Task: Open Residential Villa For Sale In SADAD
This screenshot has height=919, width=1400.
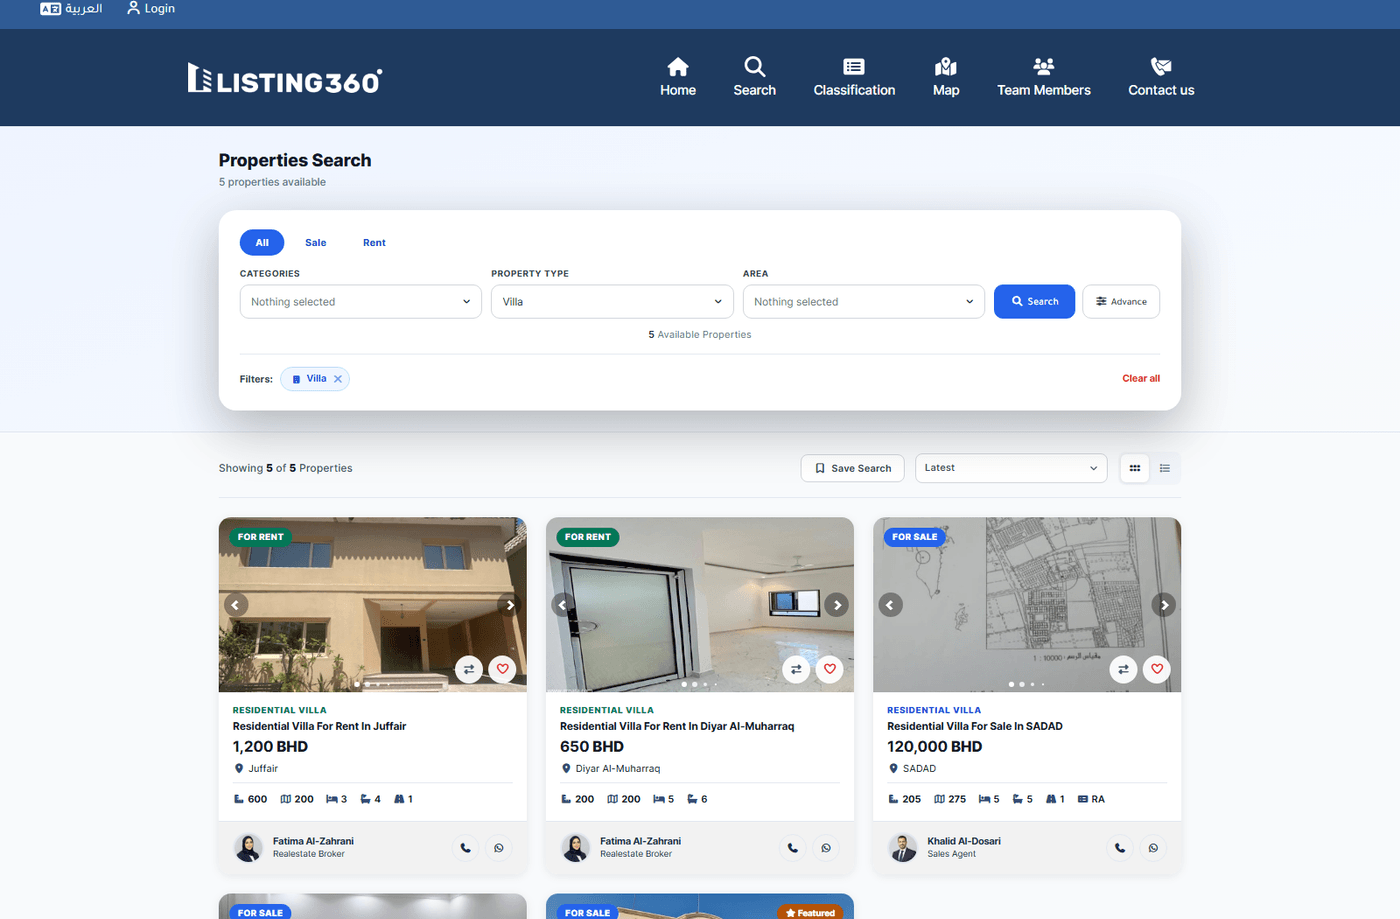Action: [975, 727]
